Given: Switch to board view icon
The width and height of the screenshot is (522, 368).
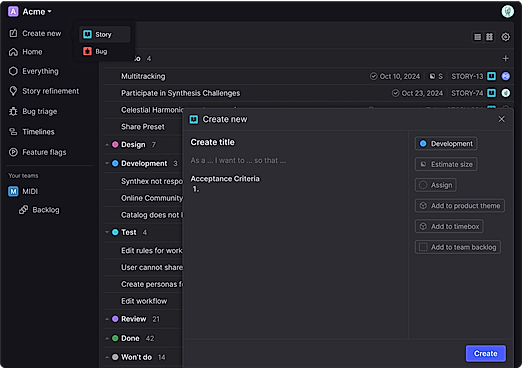Looking at the screenshot, I should click(x=489, y=37).
